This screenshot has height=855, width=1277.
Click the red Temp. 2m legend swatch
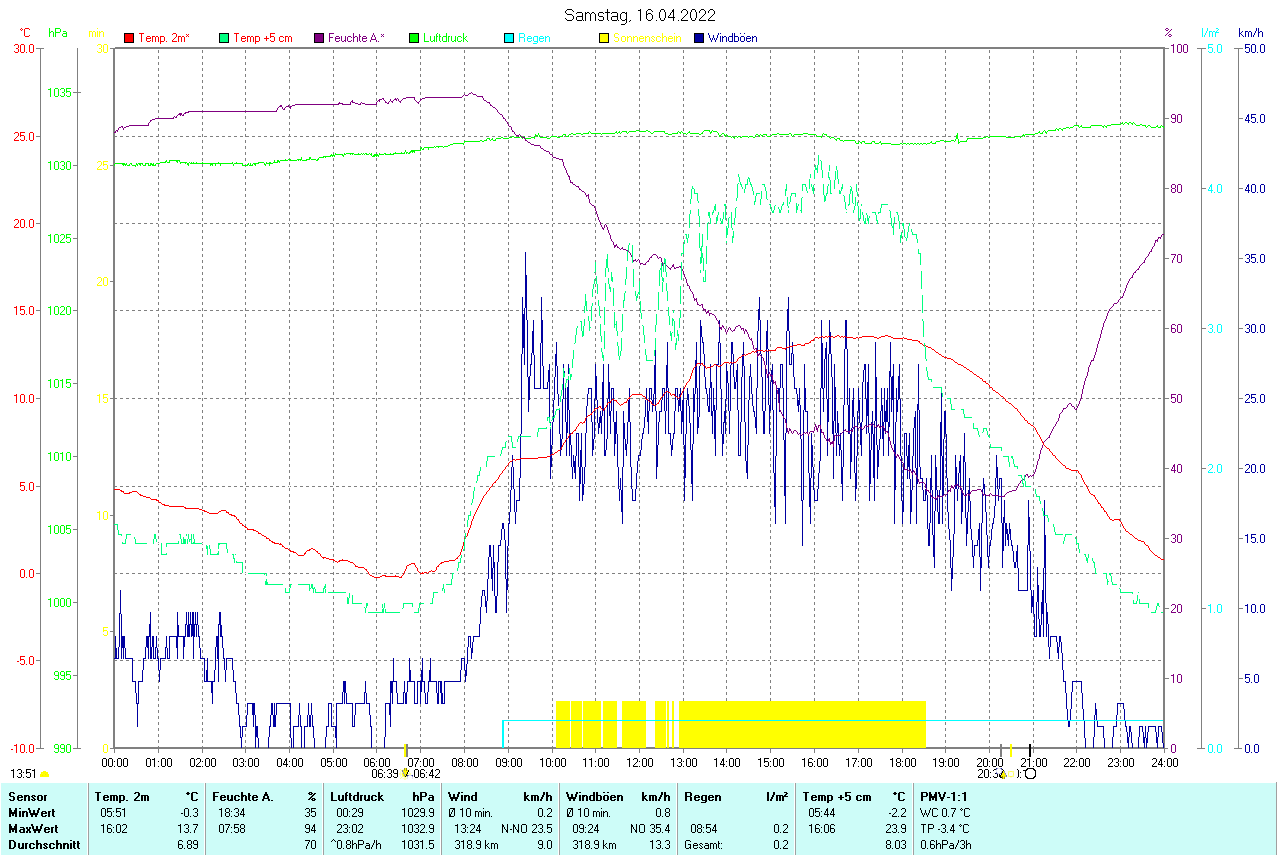129,38
